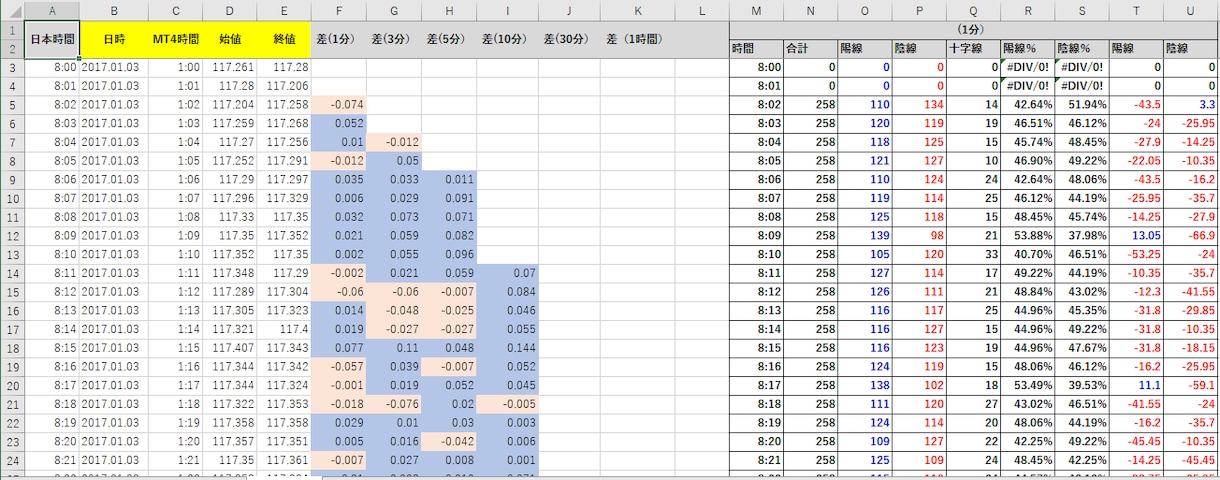Click the red value -53.25
This screenshot has width=1220, height=480.
(1136, 255)
